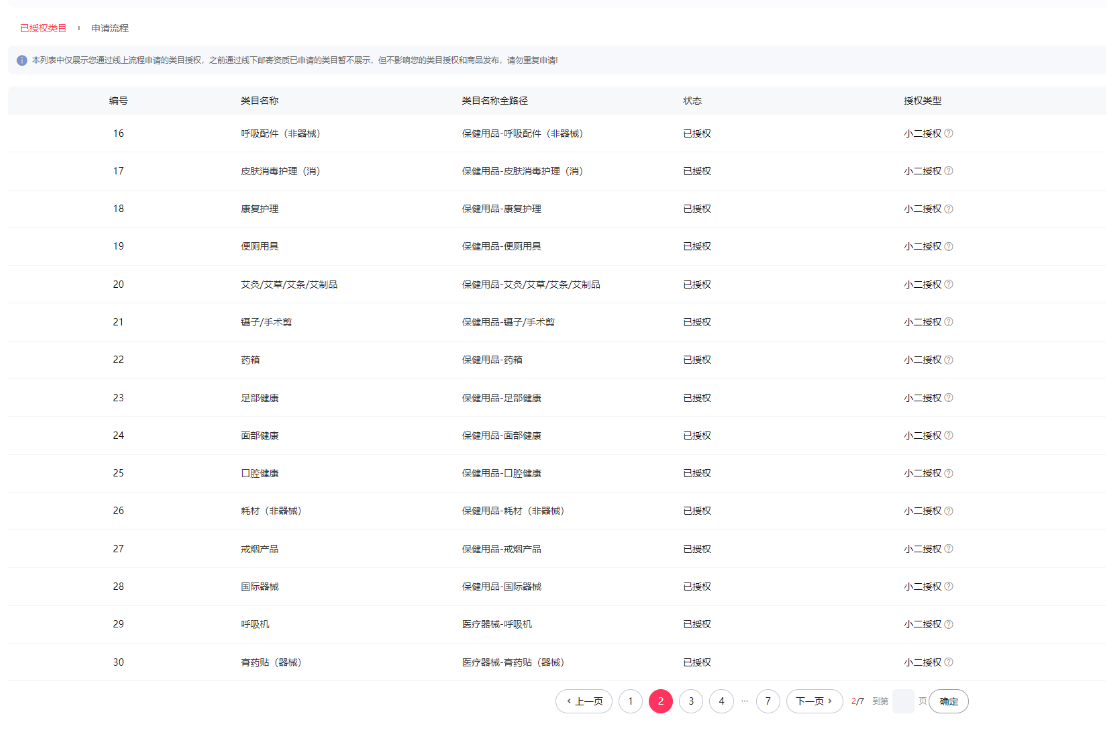Click help icon for 呼吸机 row authorization
The height and width of the screenshot is (729, 1106).
[949, 624]
